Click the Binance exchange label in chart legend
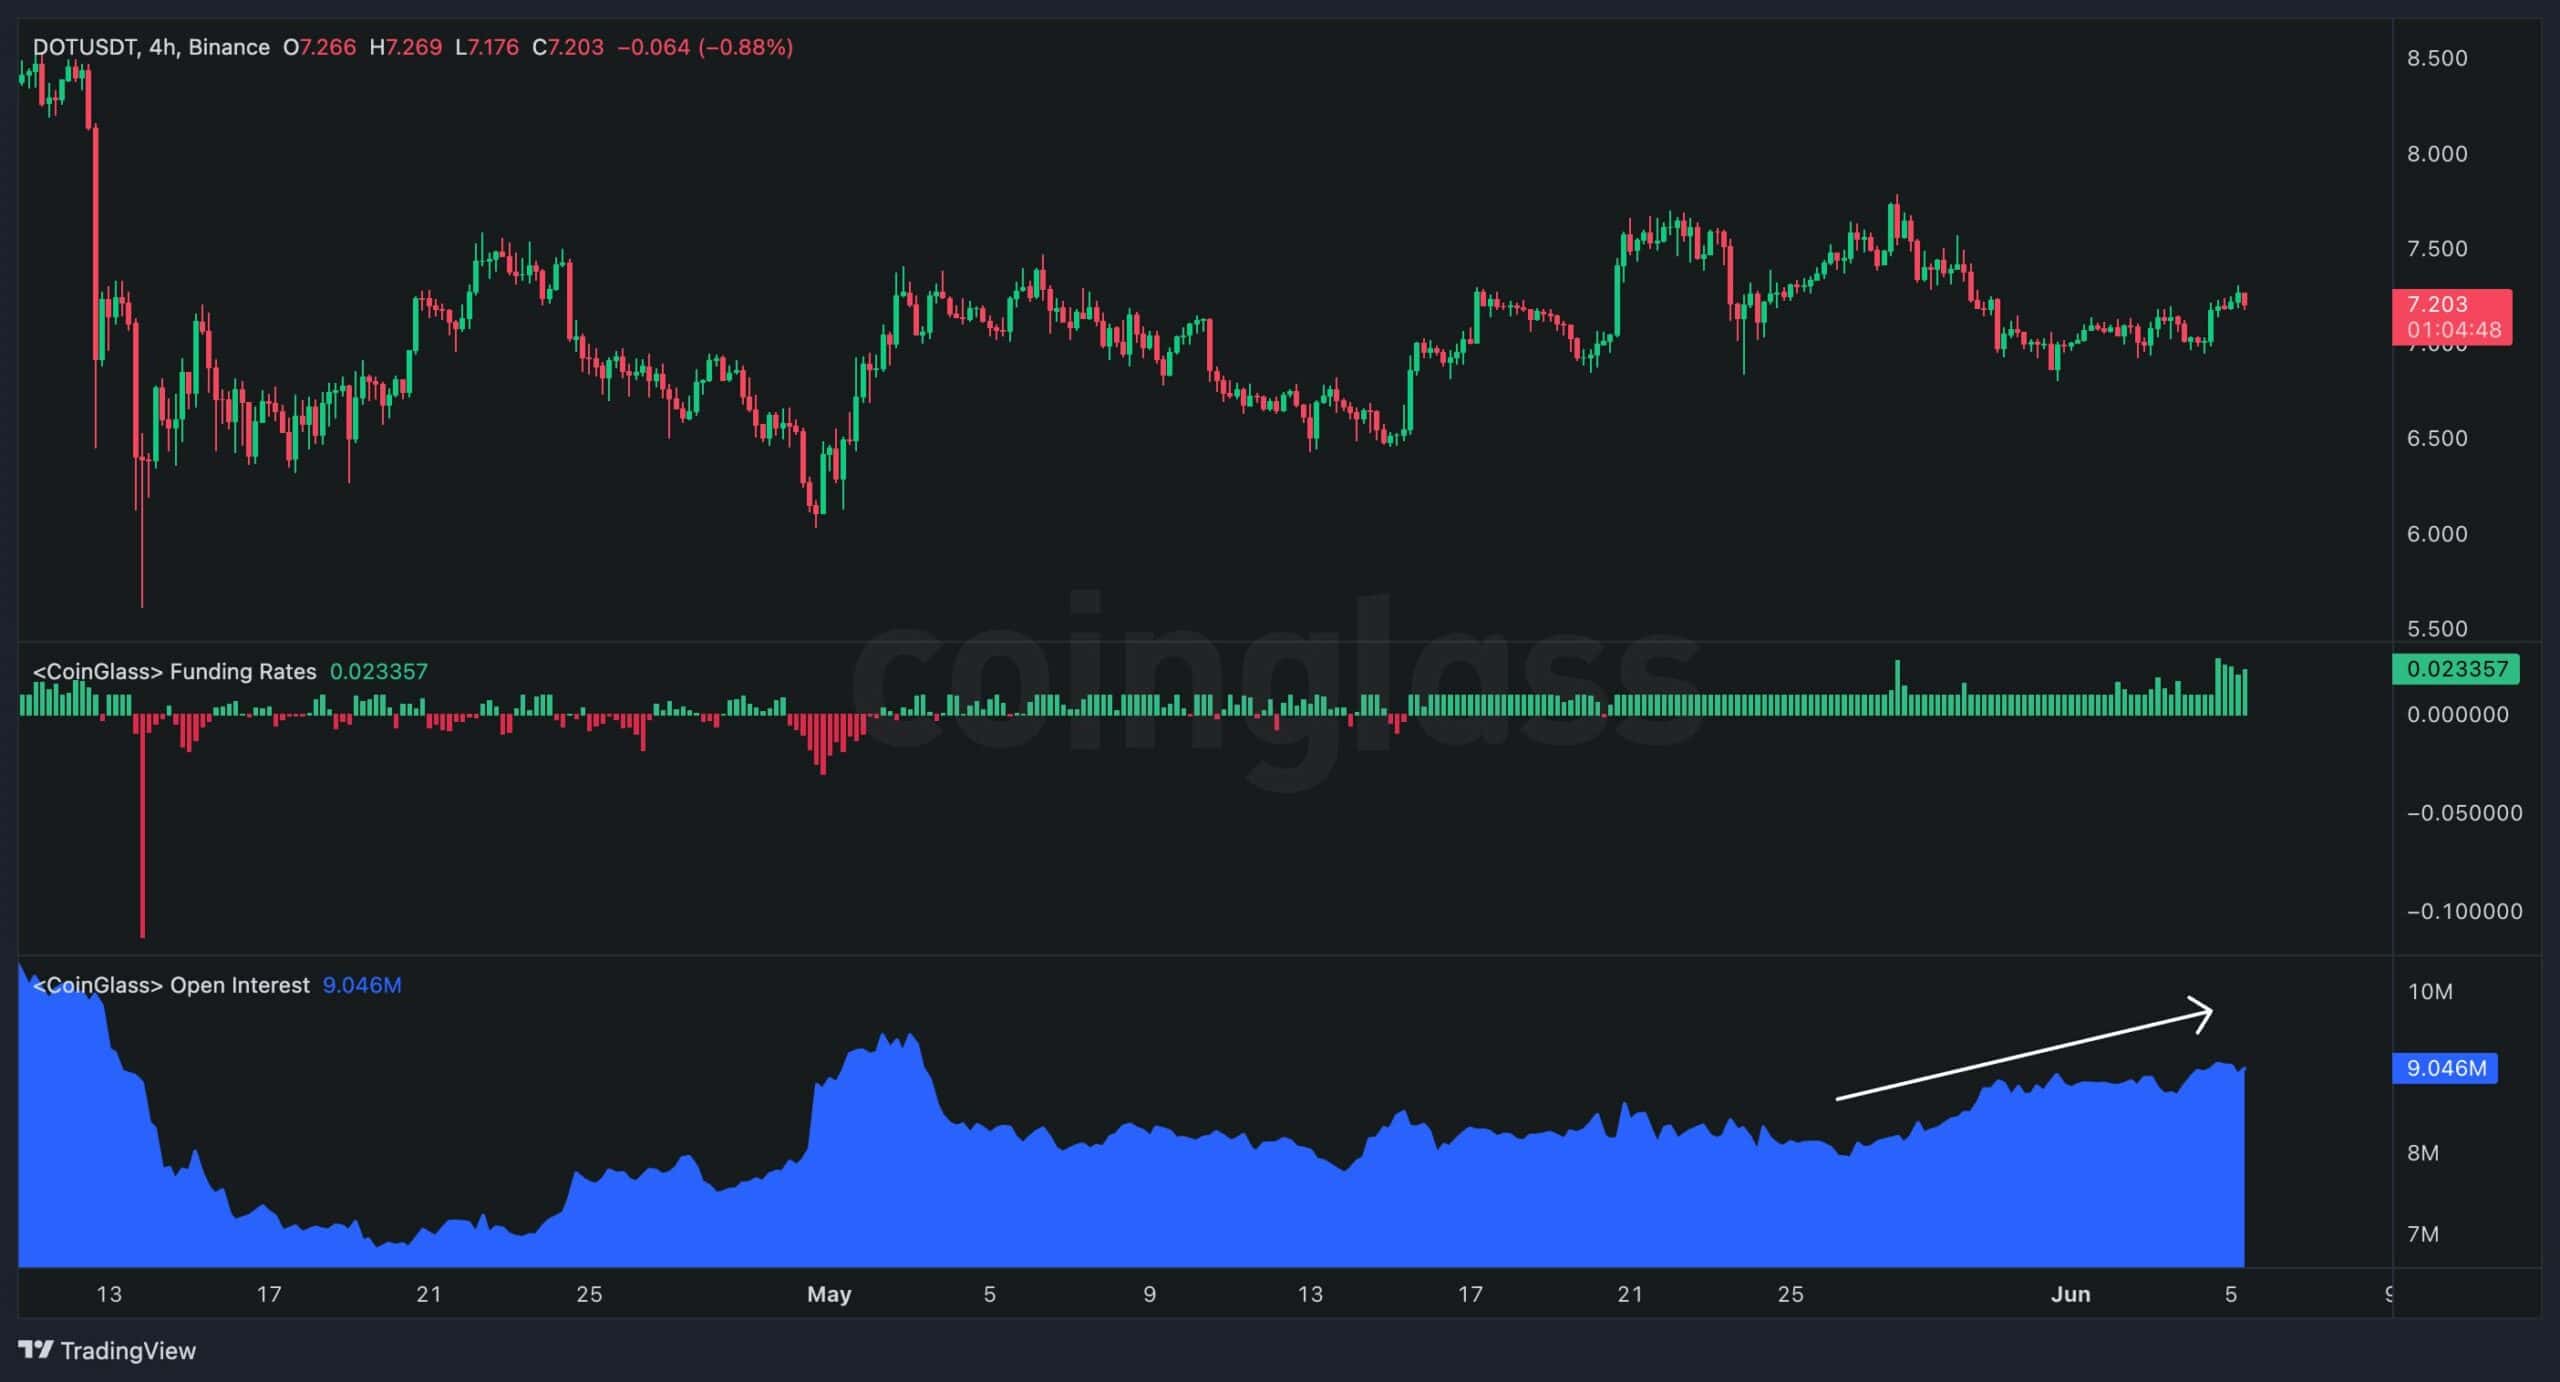 pos(228,46)
